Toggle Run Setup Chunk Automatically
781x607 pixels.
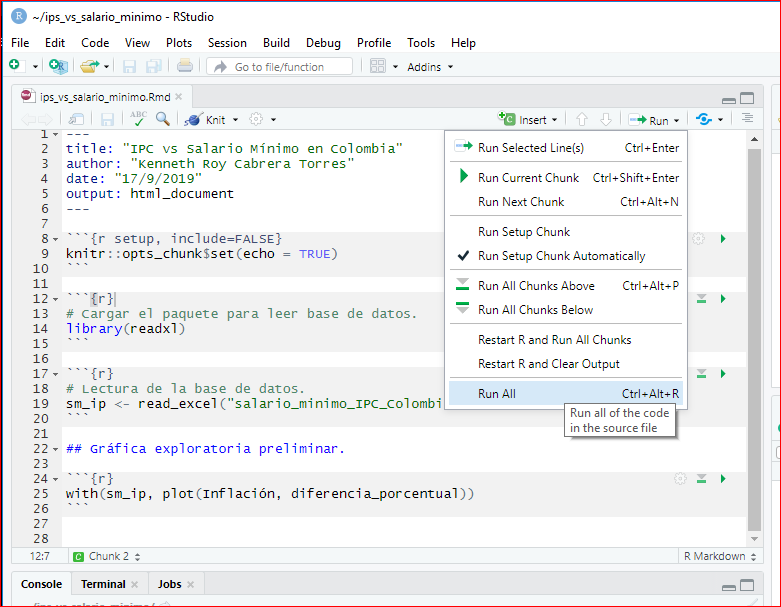point(566,256)
